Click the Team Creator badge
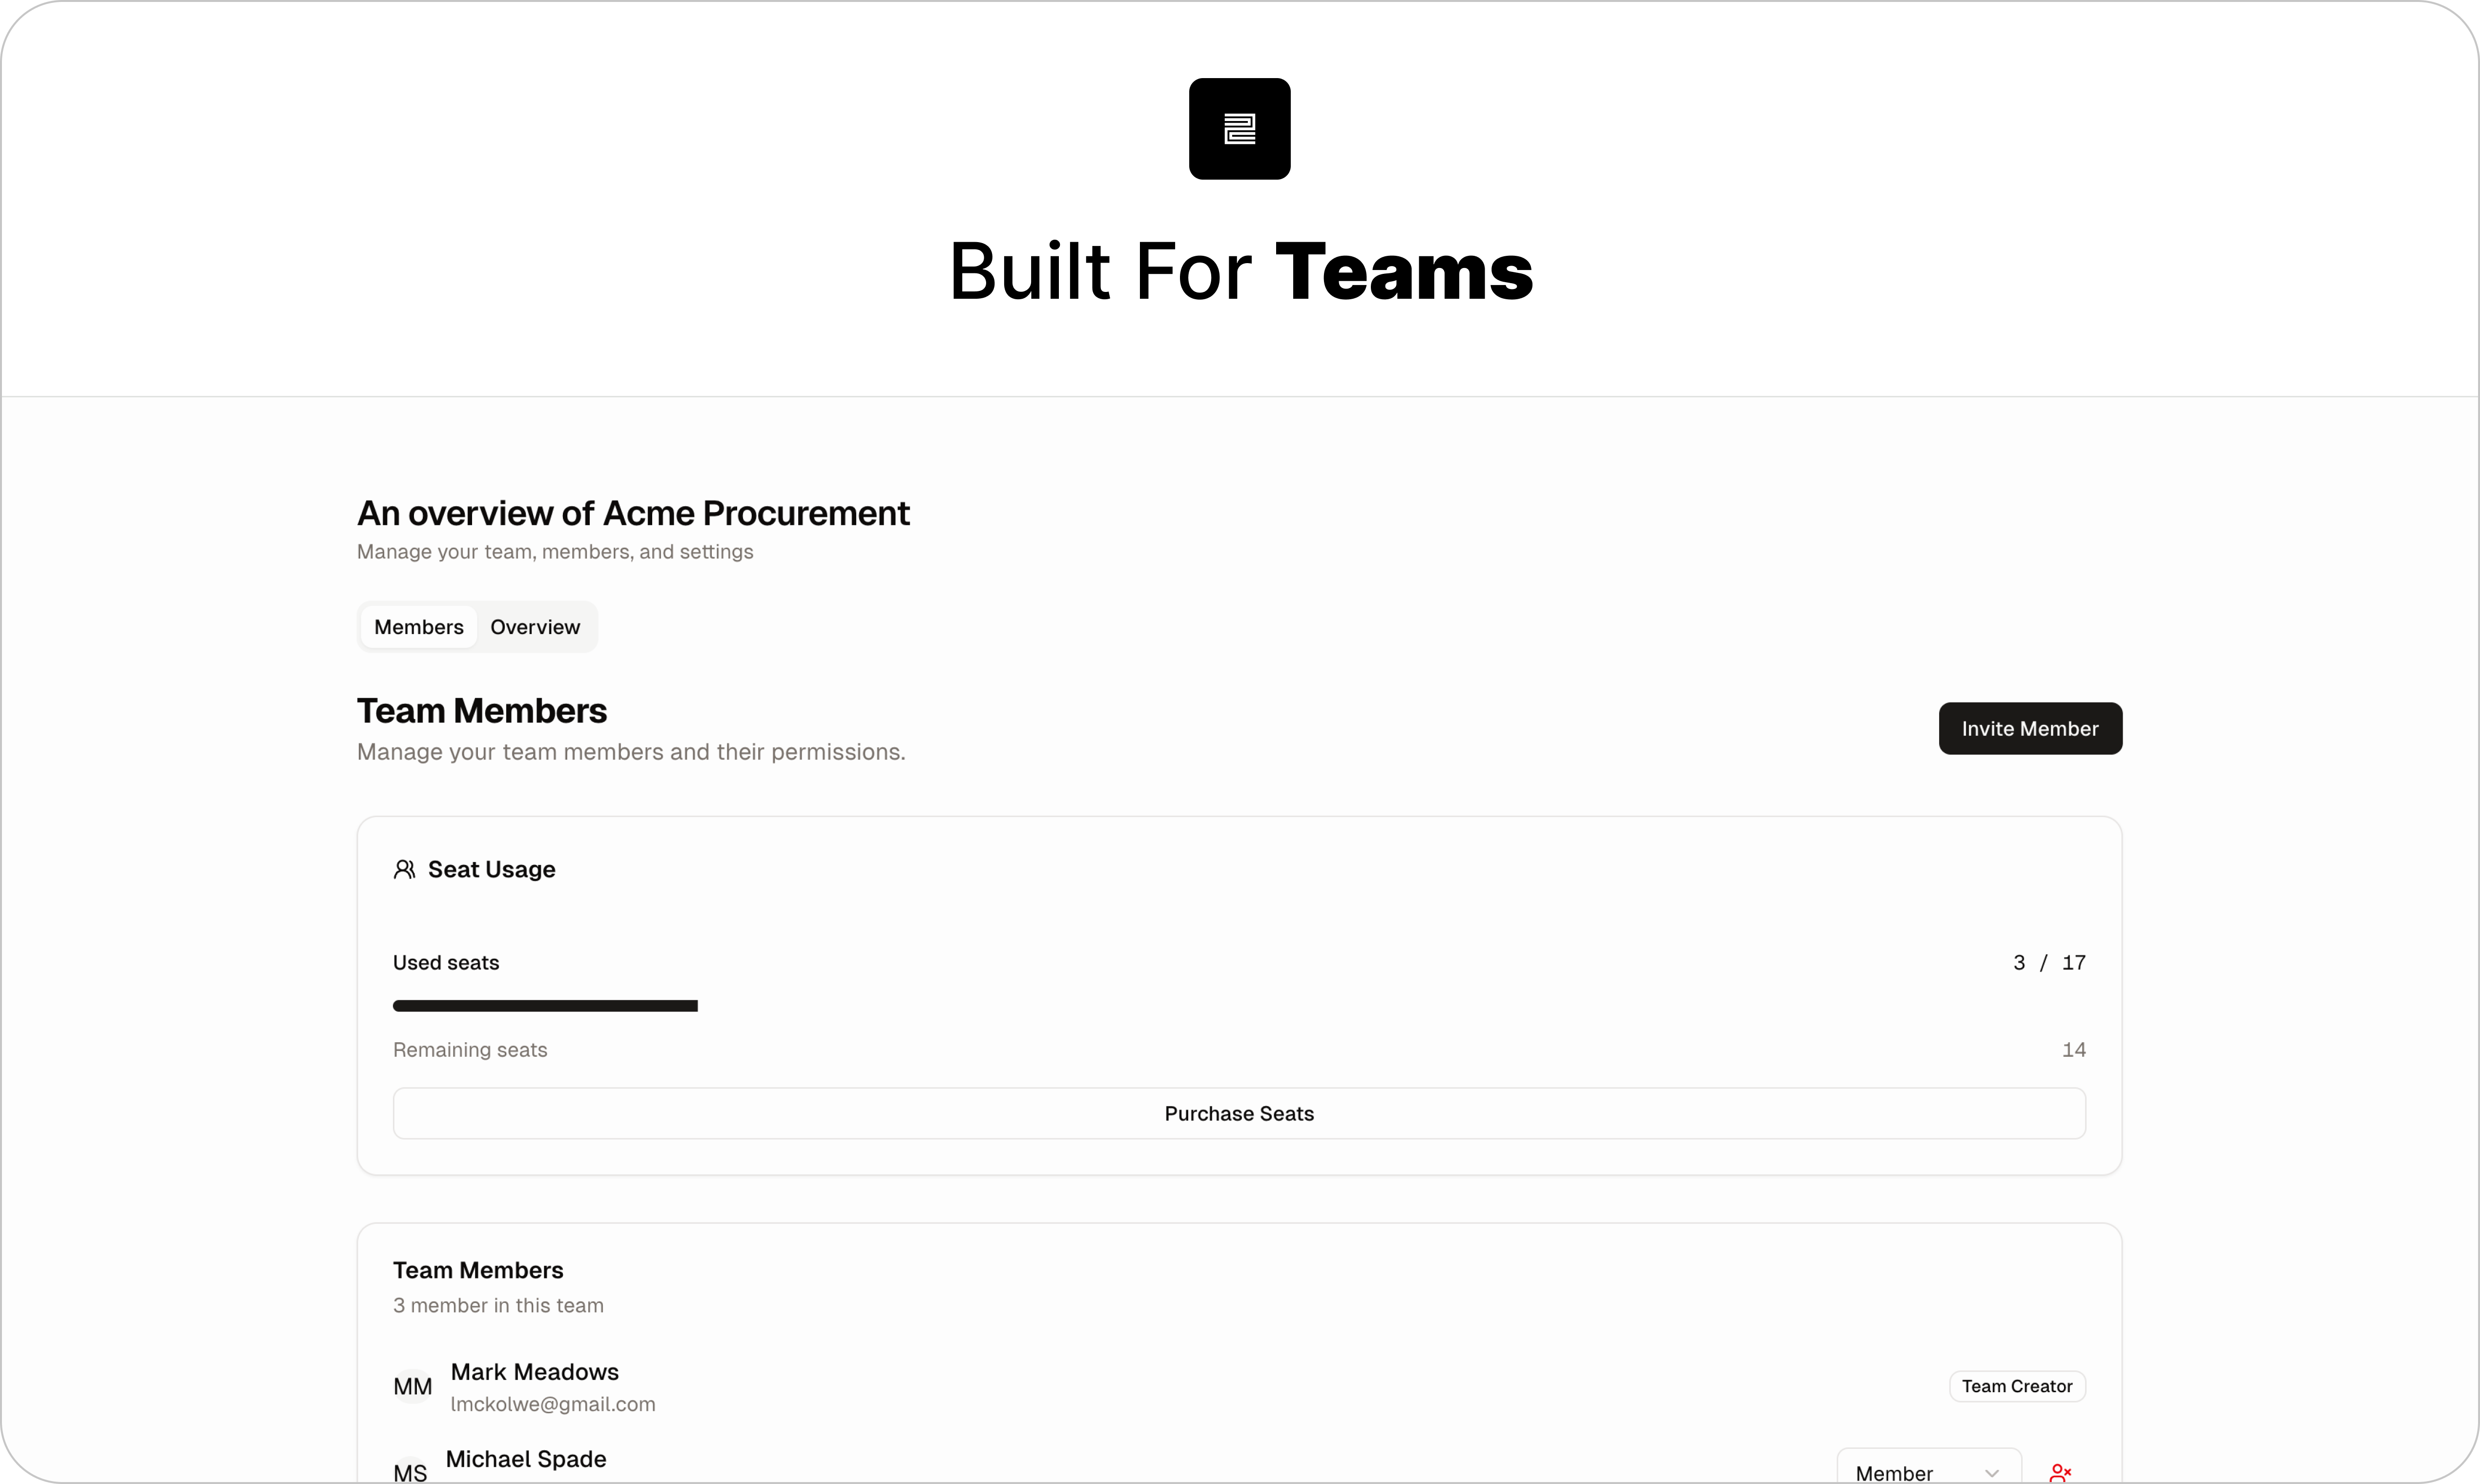Viewport: 2480px width, 1484px height. [2017, 1386]
